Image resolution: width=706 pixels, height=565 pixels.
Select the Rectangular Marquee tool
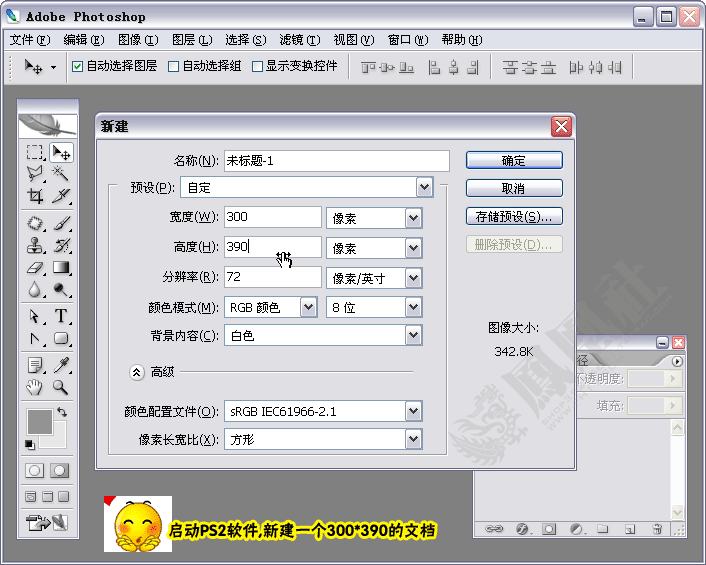[35, 152]
